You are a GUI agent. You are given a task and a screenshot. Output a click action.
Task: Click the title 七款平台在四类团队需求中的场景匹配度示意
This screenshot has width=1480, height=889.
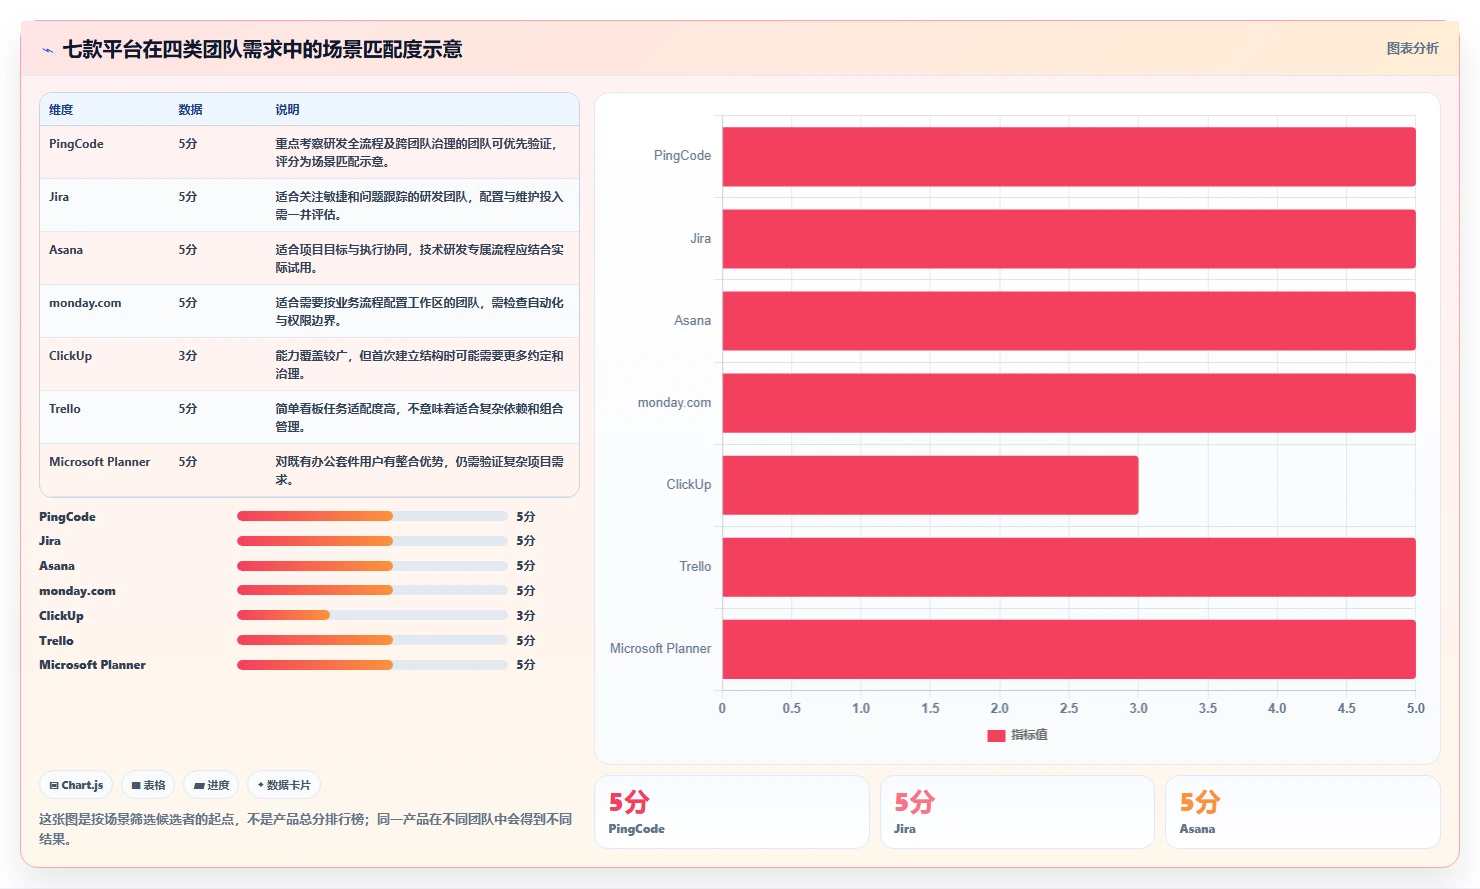pos(262,49)
